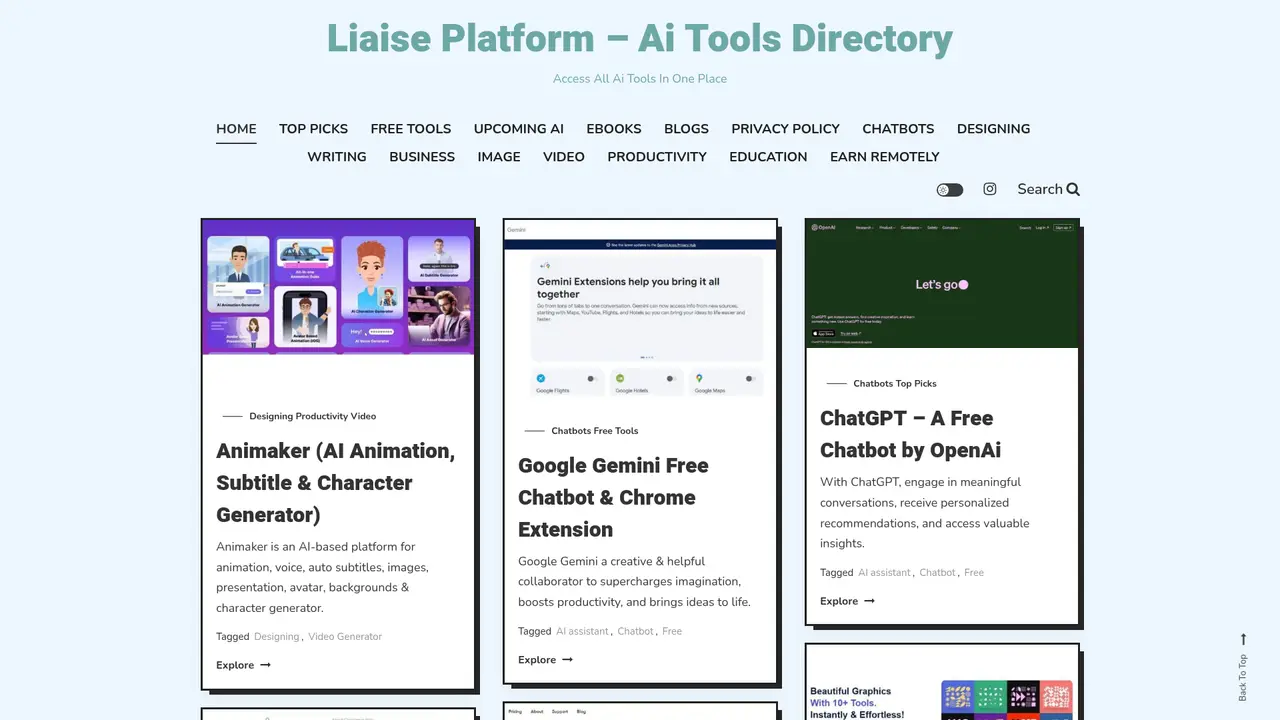Open PRODUCTIVITY category

pos(657,157)
